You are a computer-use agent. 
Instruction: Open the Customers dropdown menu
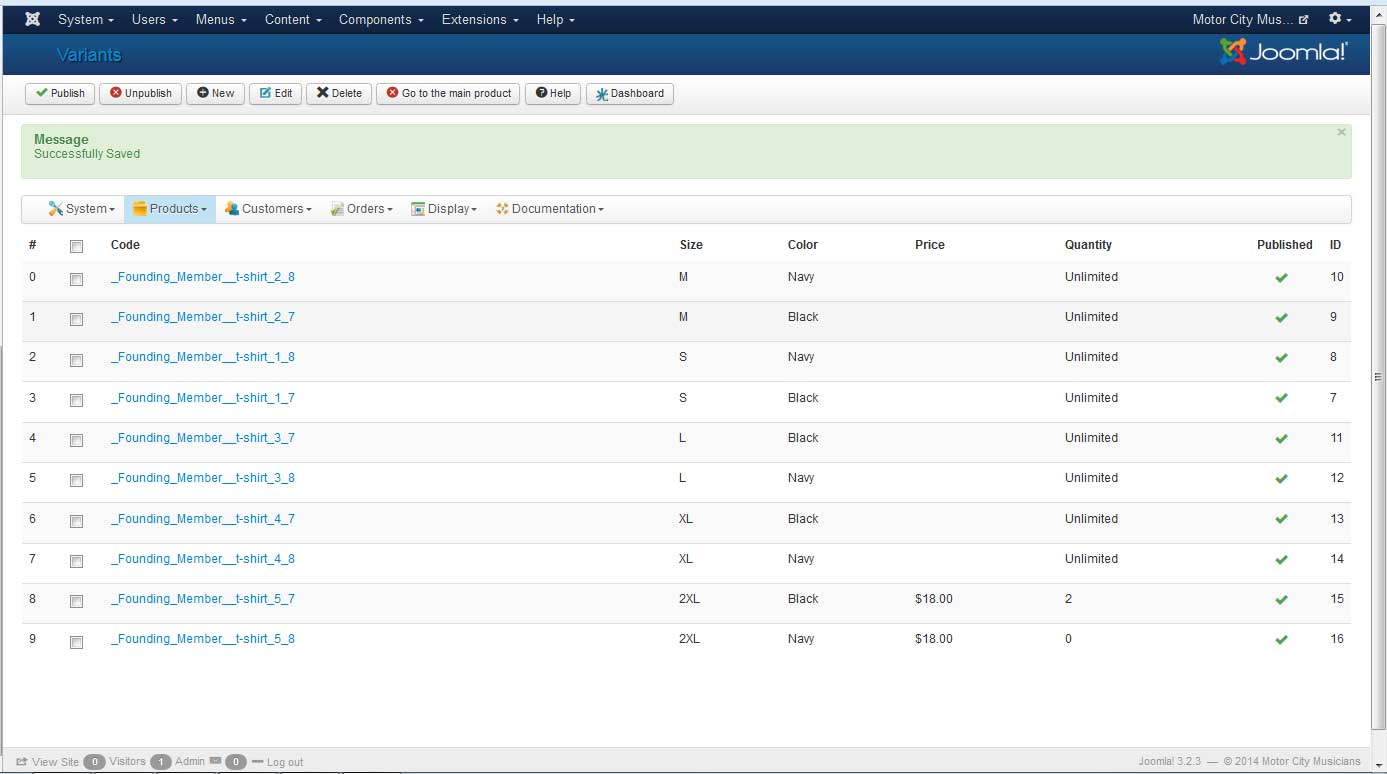268,209
